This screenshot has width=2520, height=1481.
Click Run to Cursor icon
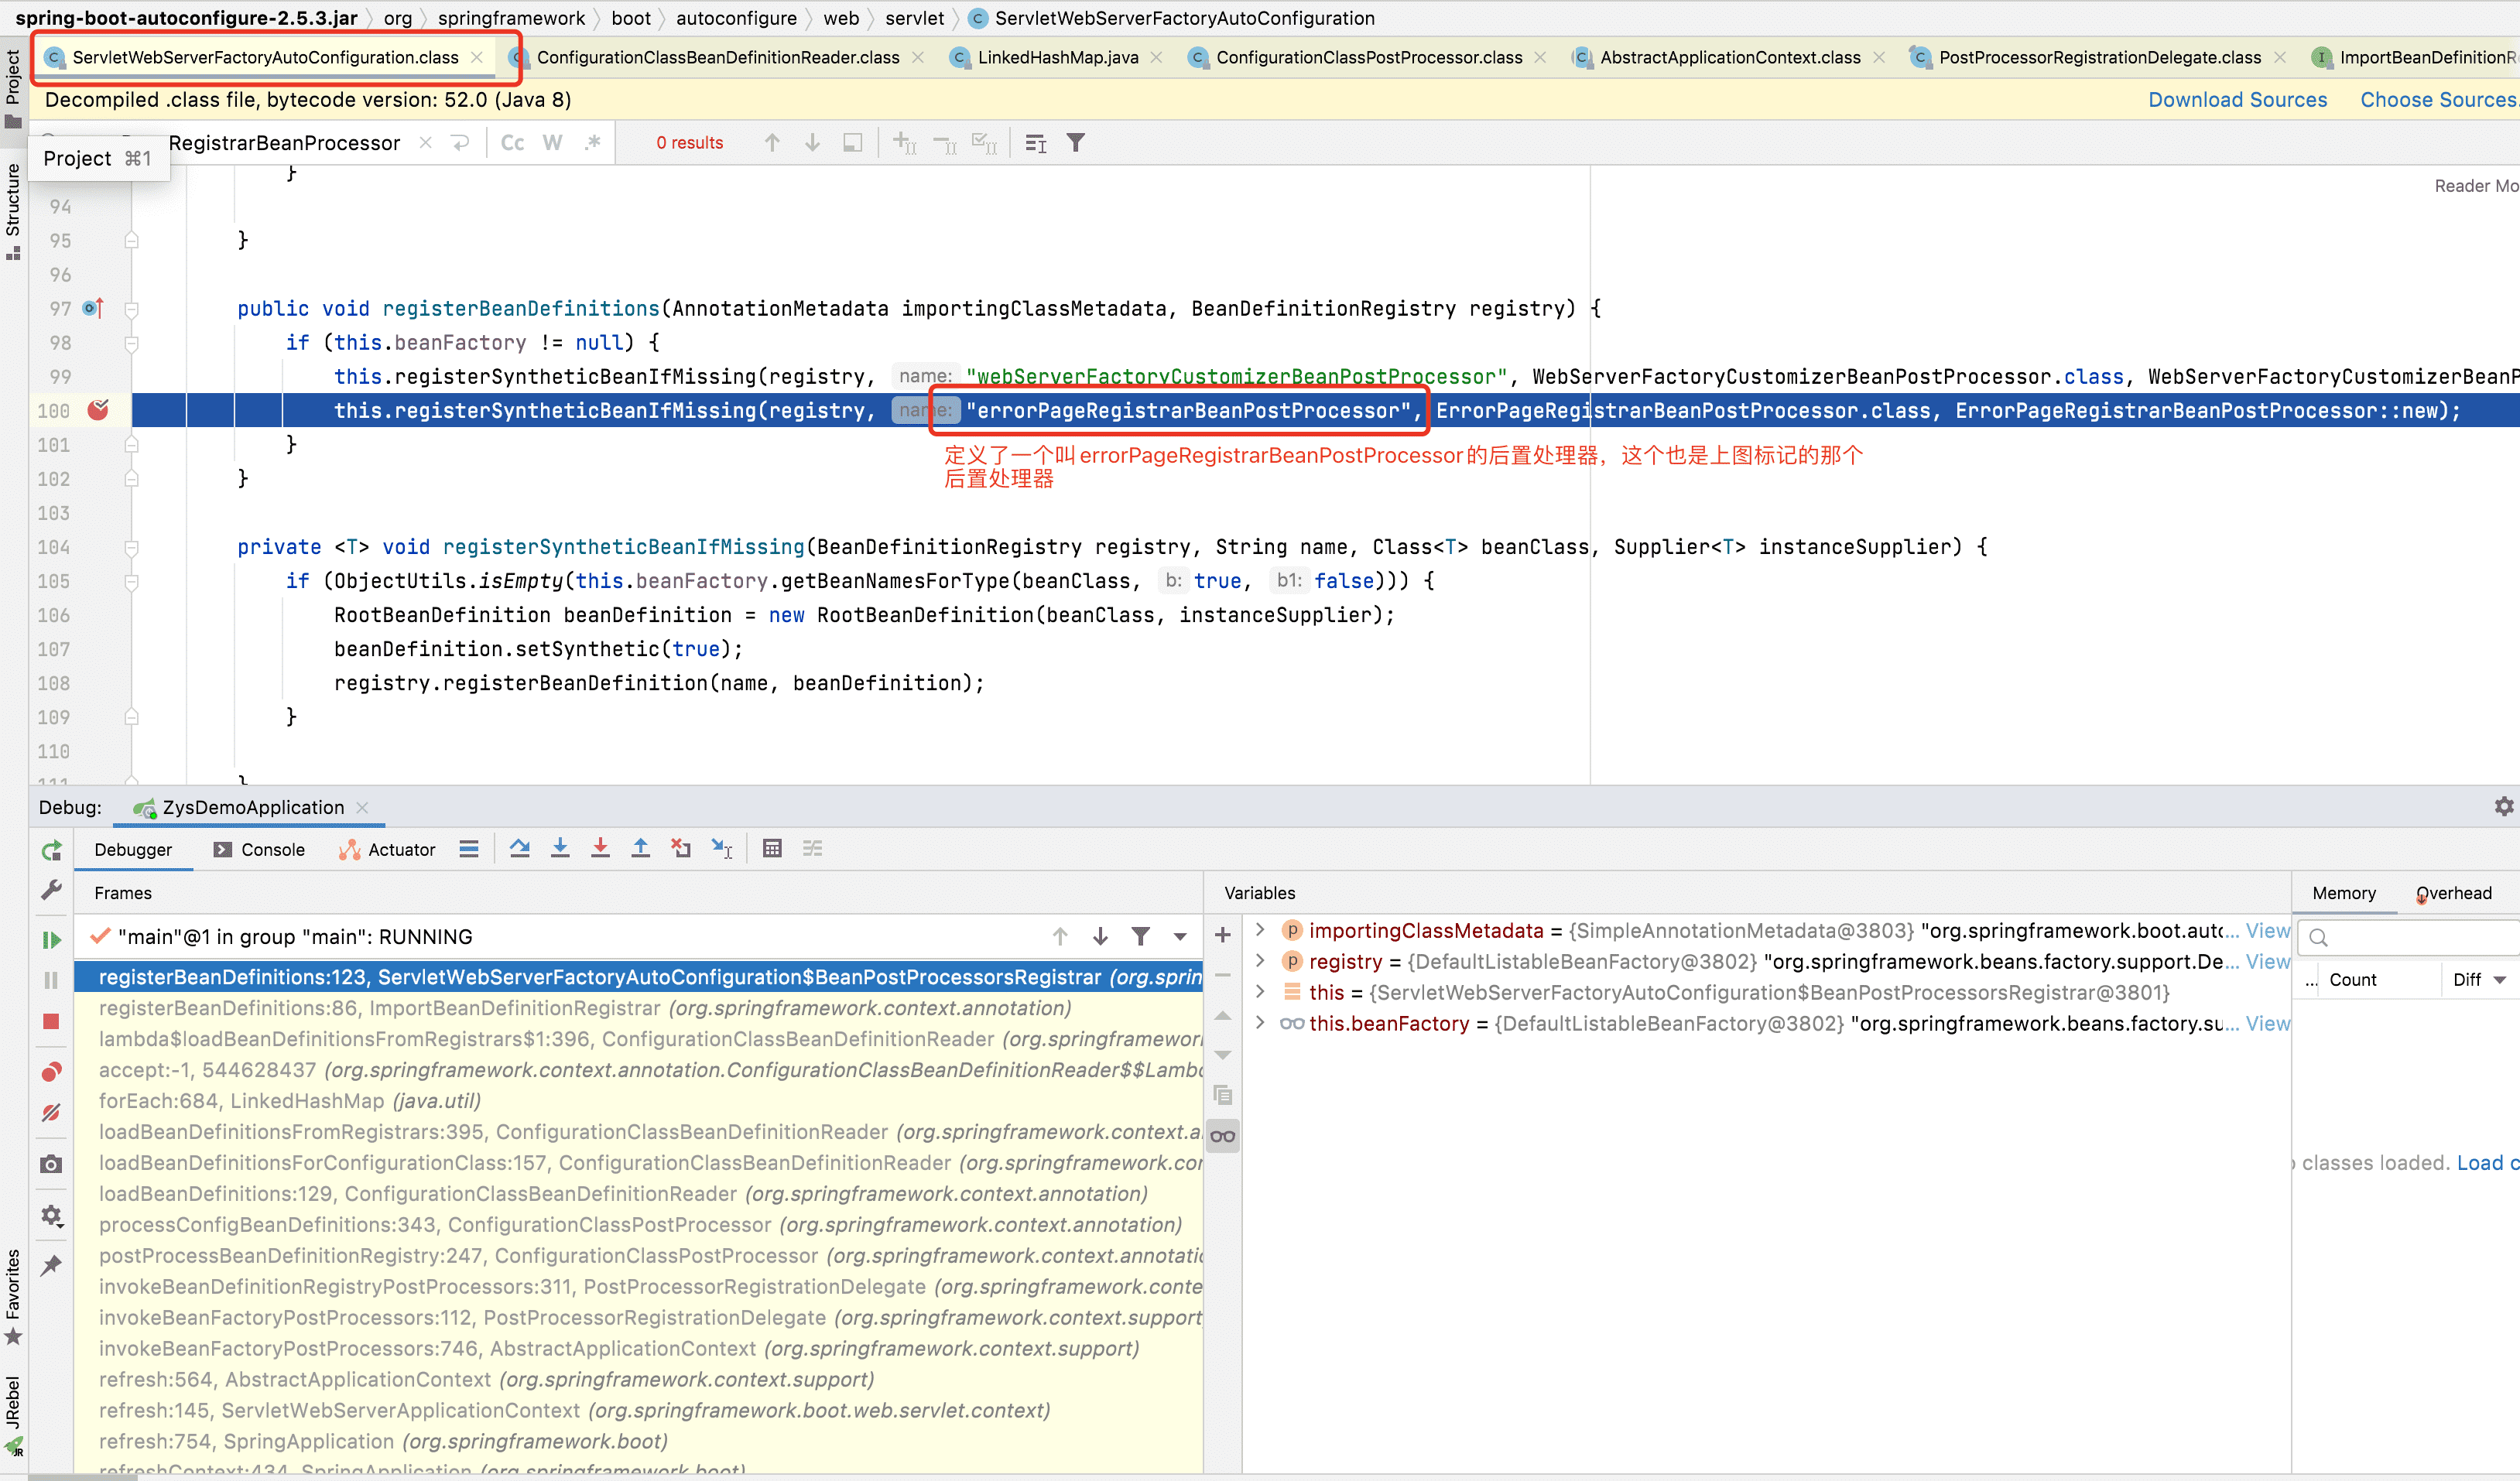tap(721, 848)
